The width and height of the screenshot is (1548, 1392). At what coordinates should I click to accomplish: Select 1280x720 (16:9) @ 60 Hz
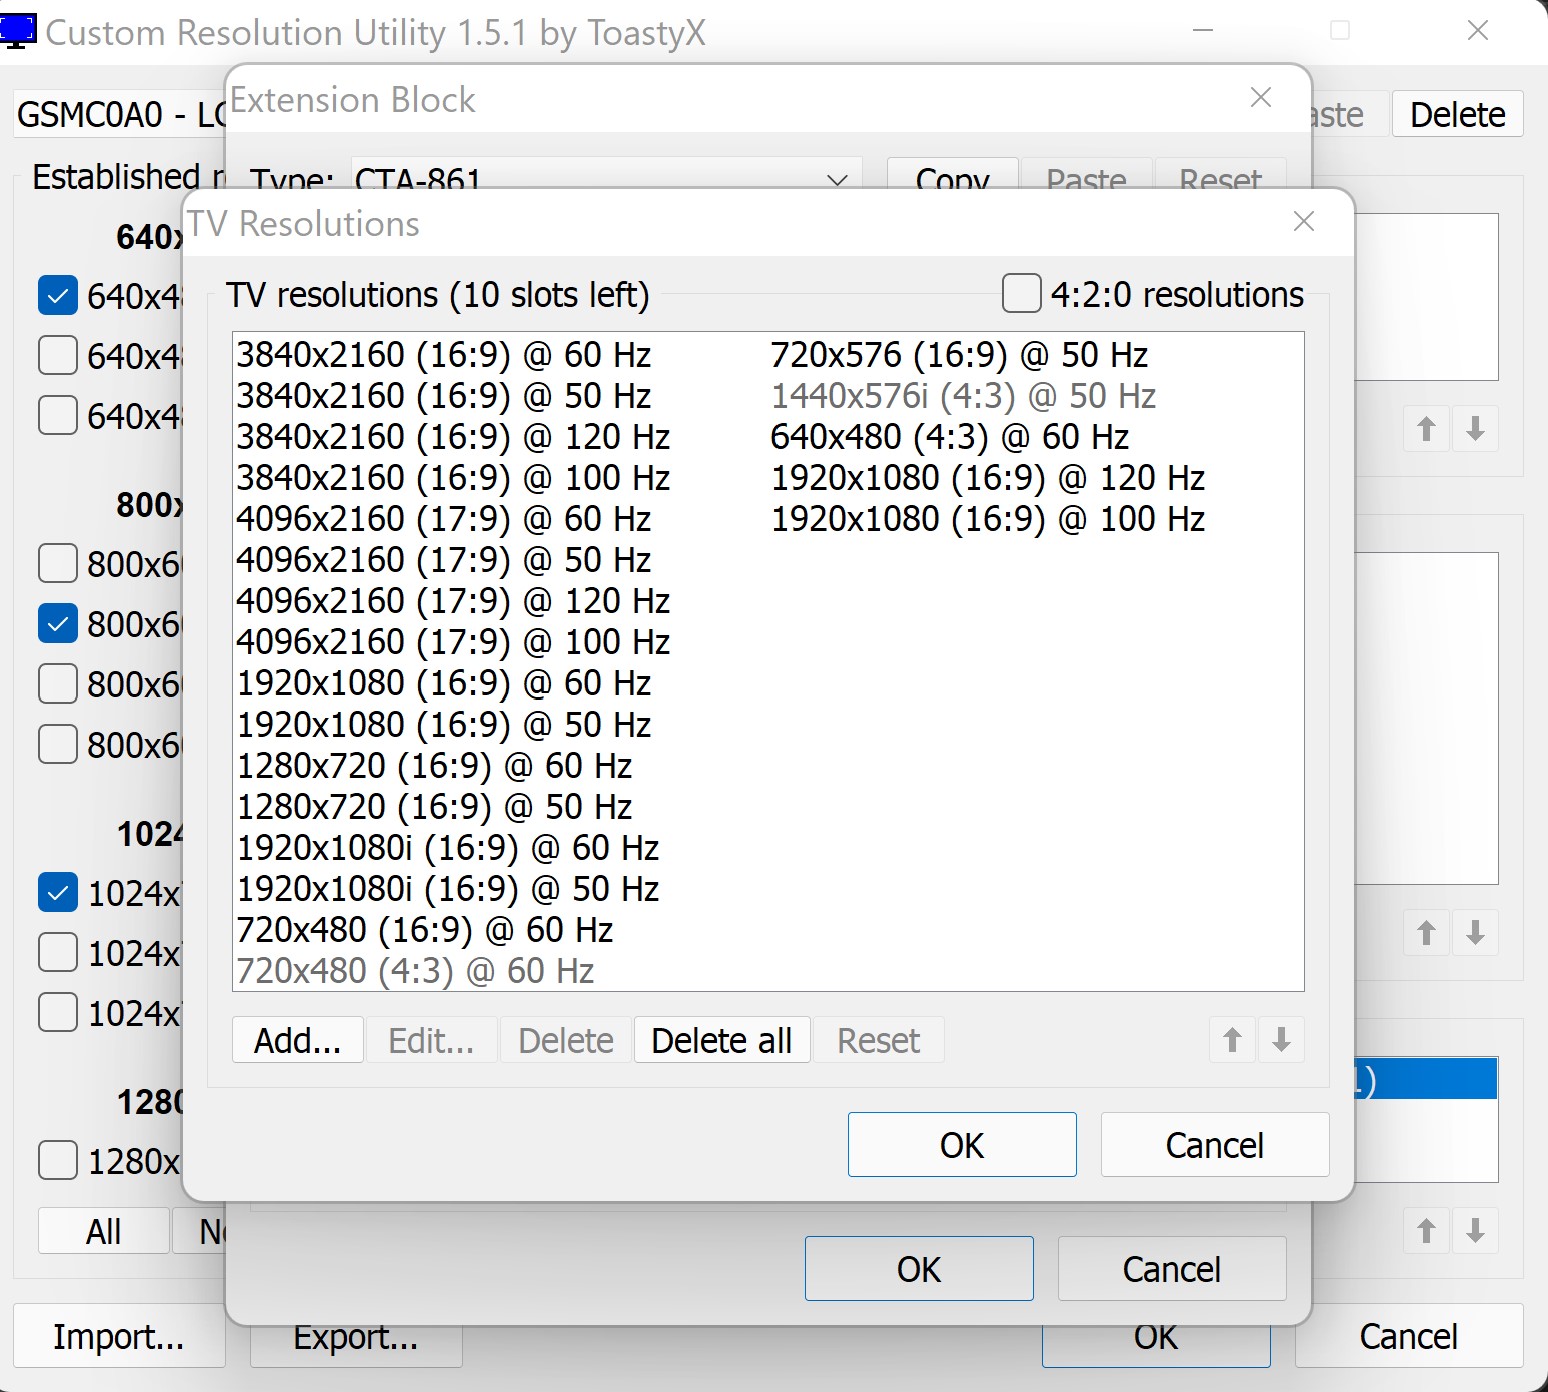[434, 766]
